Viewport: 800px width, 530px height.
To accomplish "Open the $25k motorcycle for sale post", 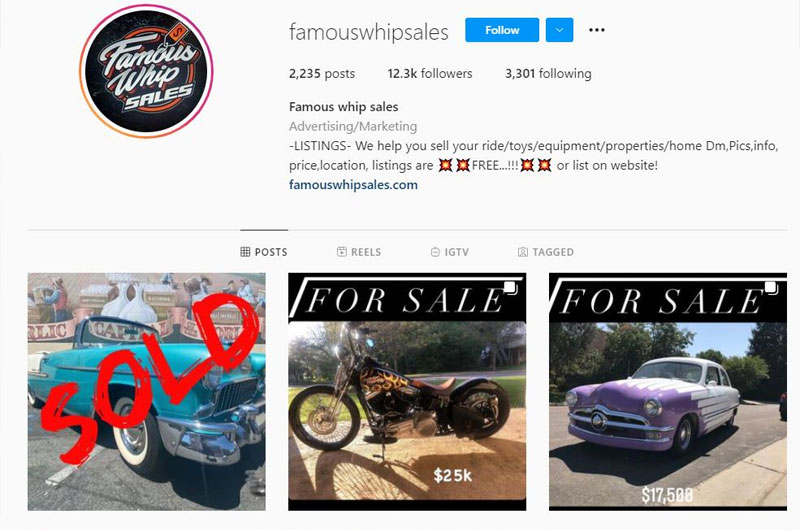I will pos(407,391).
